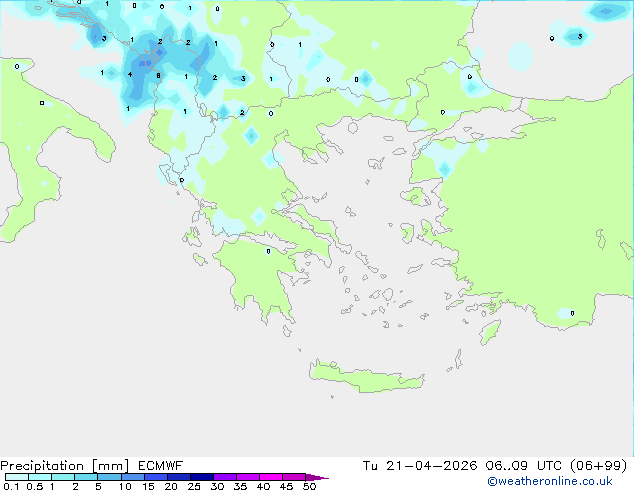The width and height of the screenshot is (634, 490).
Task: Click the legend tick label '0.1'
Action: click(11, 486)
